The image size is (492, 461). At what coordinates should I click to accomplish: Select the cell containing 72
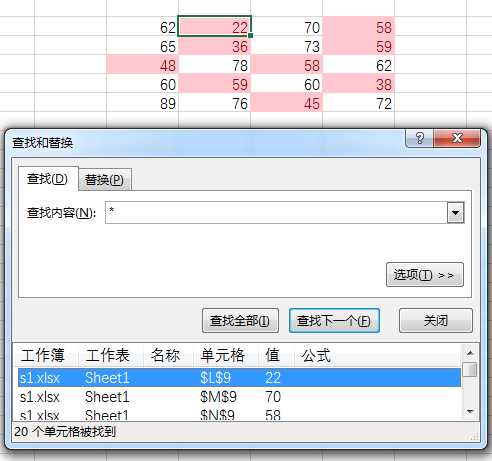click(x=359, y=102)
